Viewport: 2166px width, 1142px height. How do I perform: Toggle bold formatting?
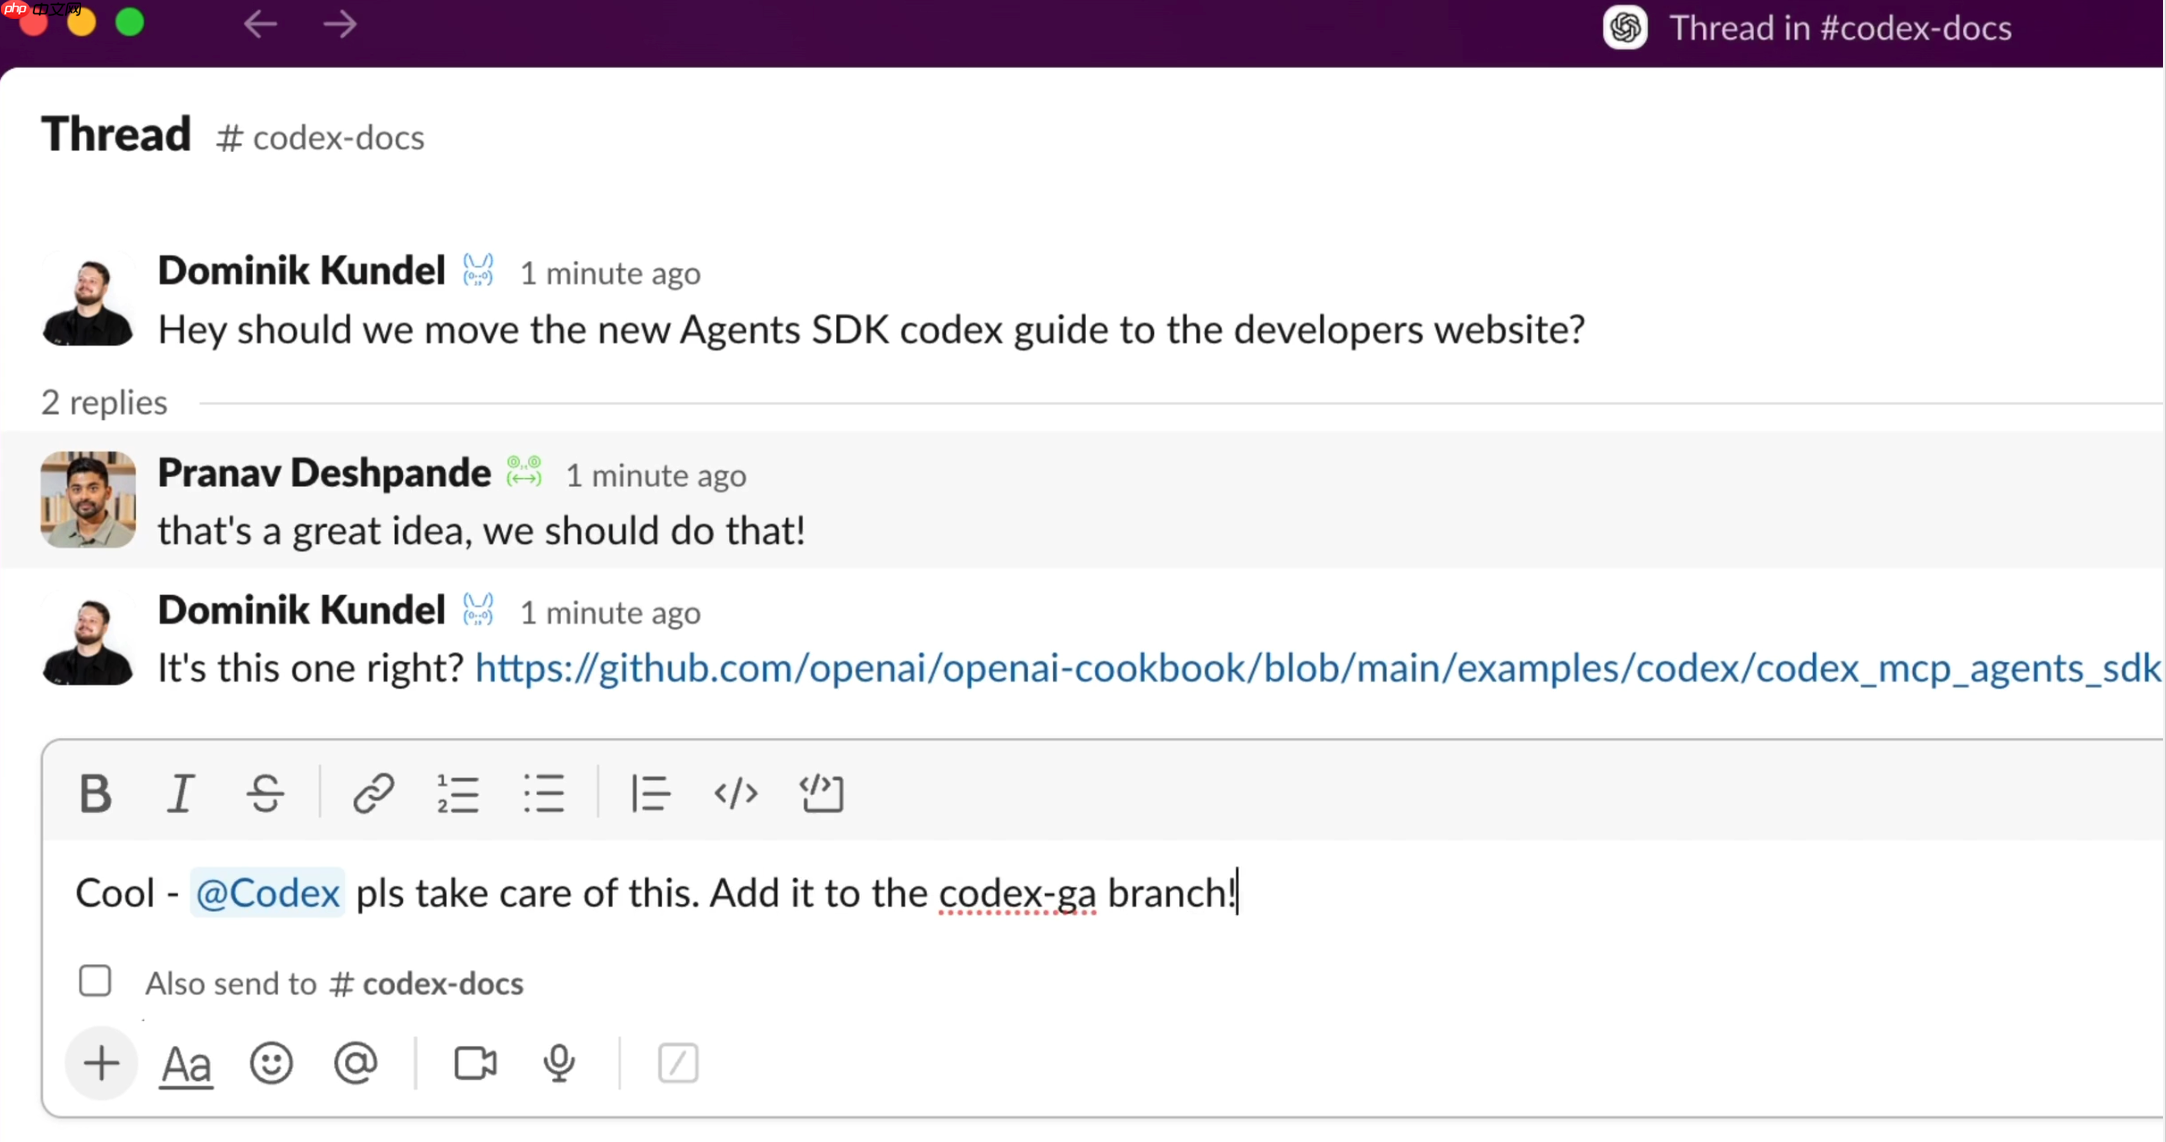94,793
